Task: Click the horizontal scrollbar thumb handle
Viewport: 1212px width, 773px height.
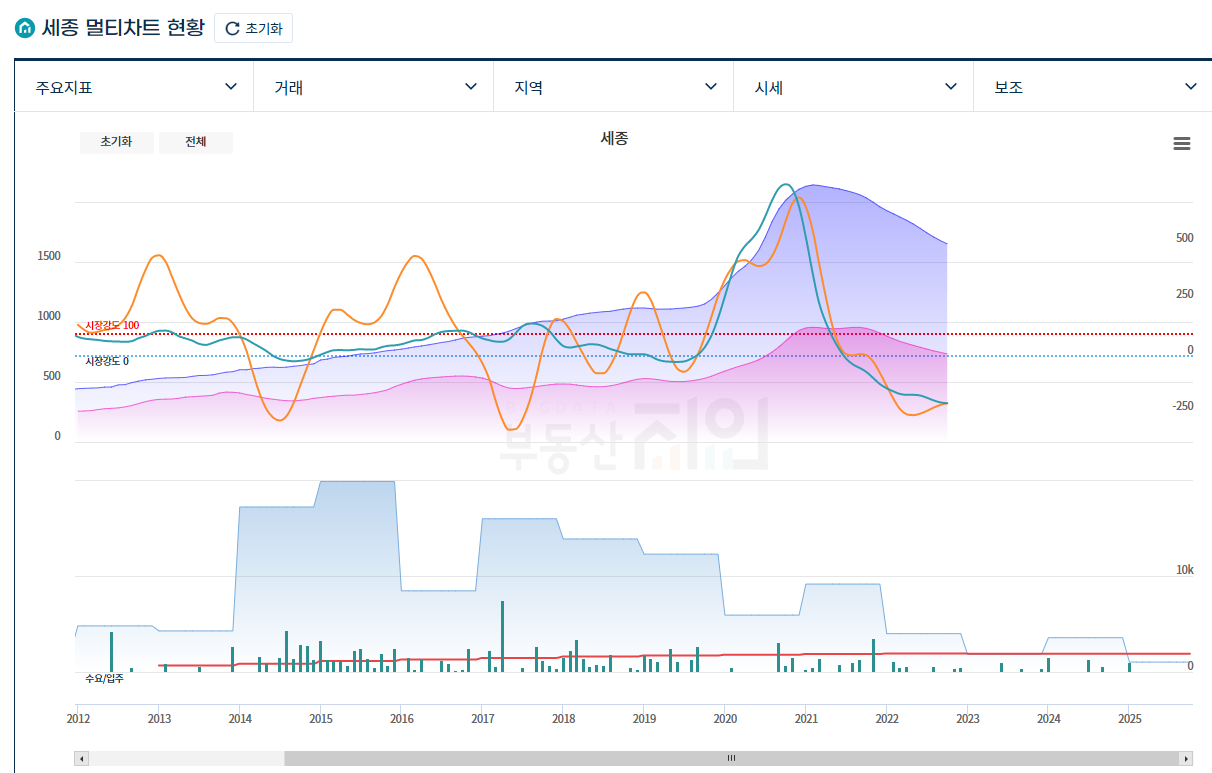Action: pos(731,758)
